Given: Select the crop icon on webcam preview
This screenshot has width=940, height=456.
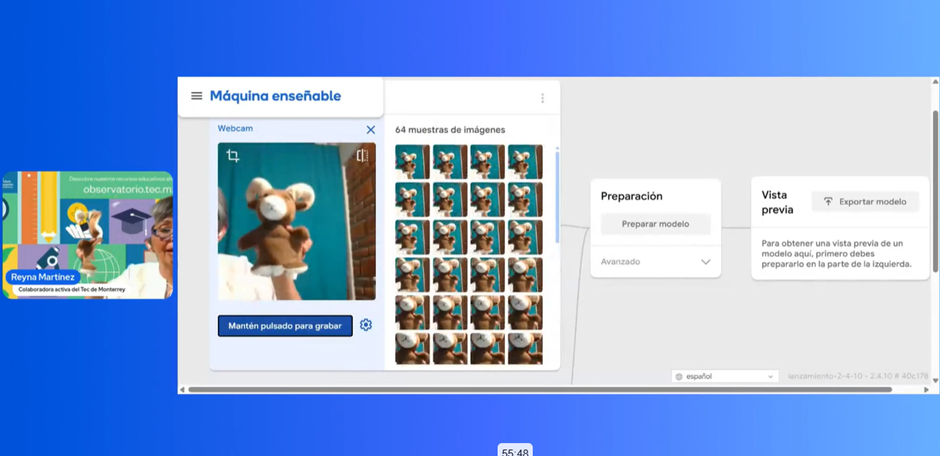Looking at the screenshot, I should click(233, 156).
